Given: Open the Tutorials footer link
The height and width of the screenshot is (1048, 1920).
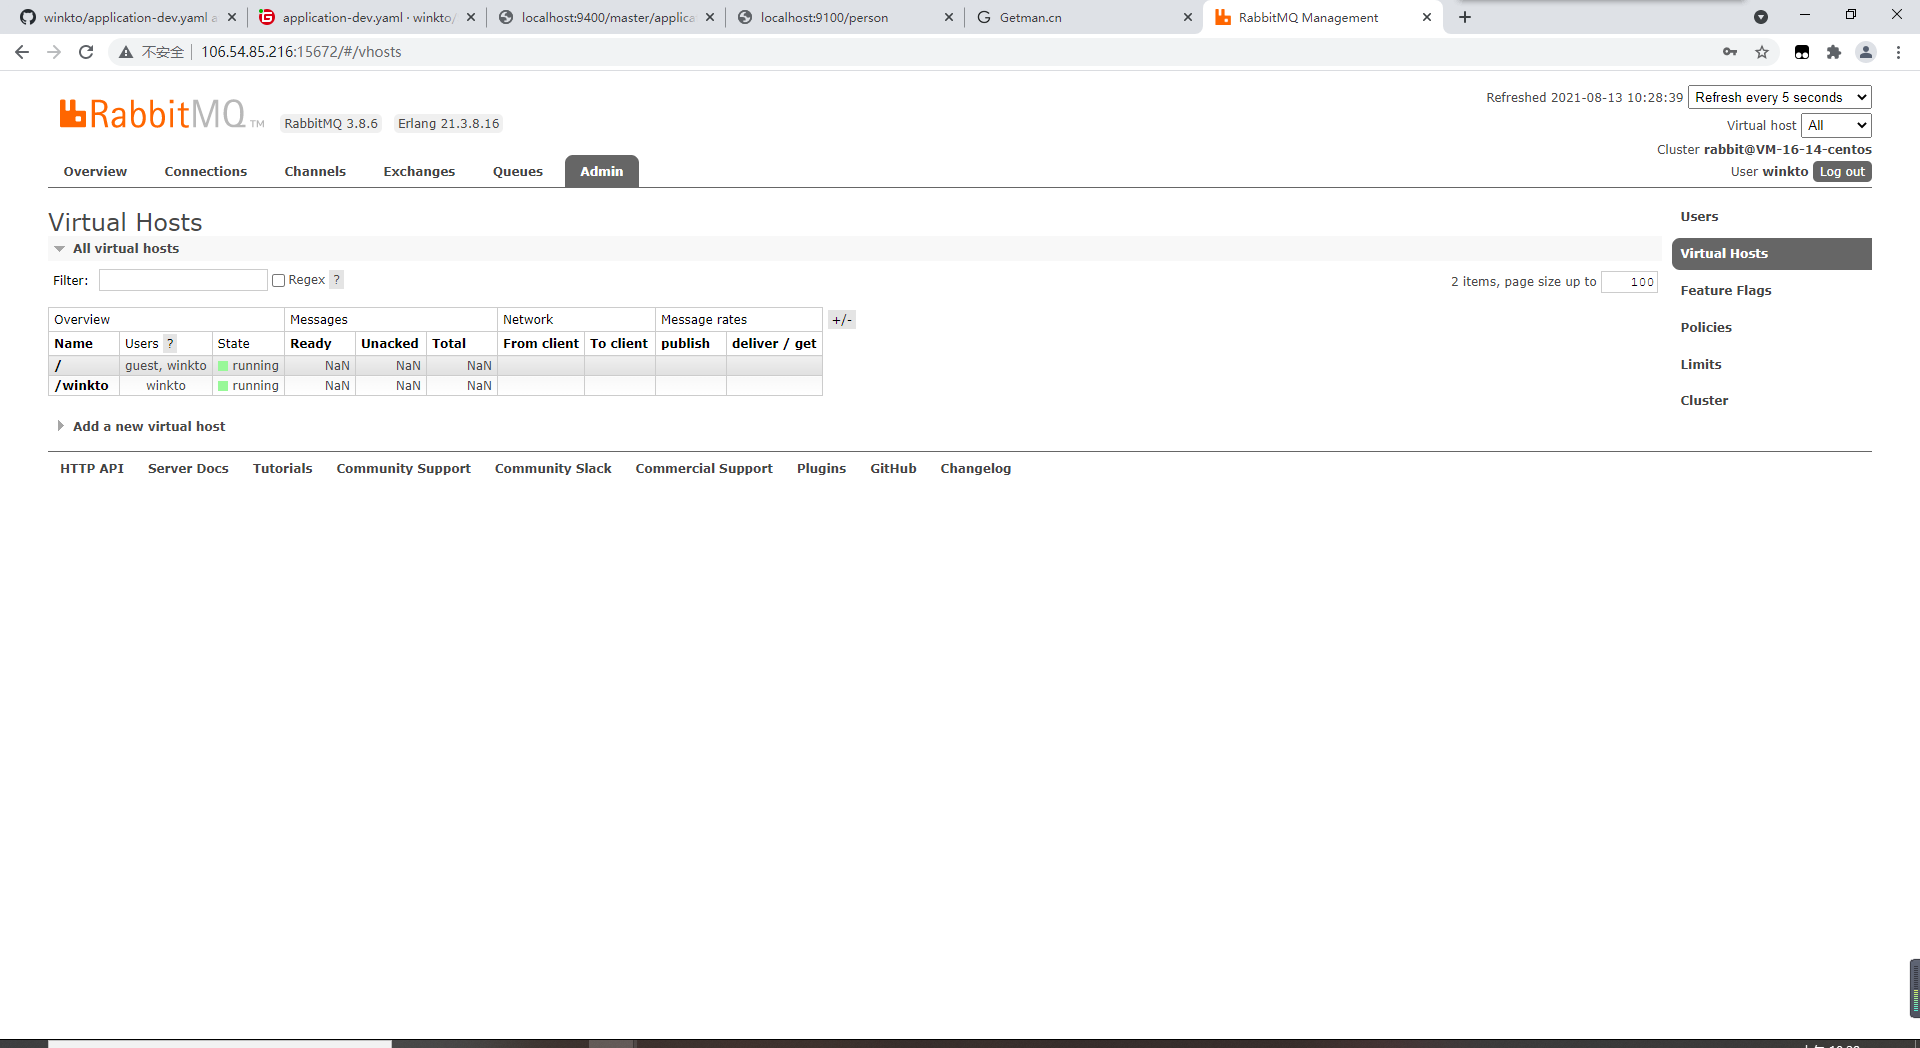Looking at the screenshot, I should click(x=282, y=468).
